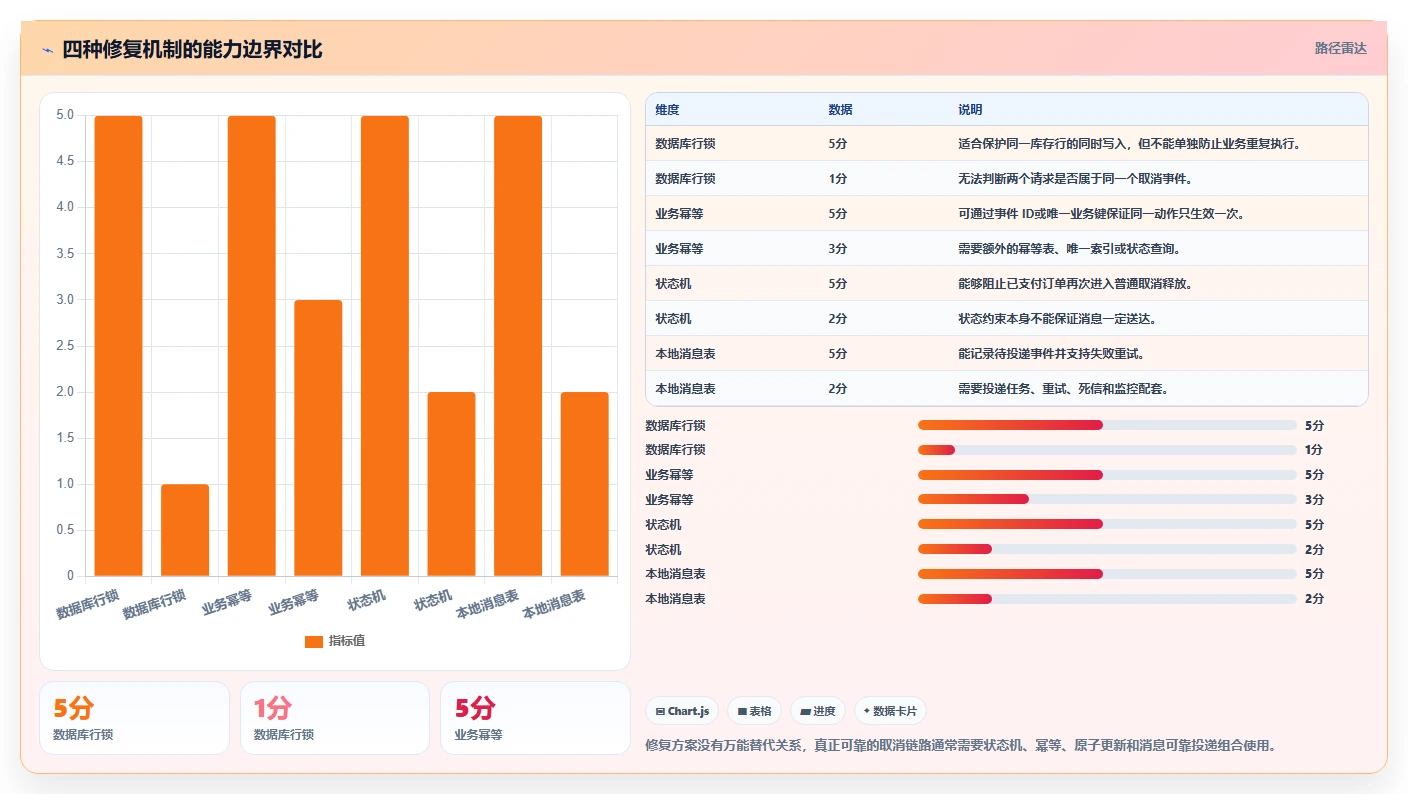Click the 路径雷达 label in the header
The width and height of the screenshot is (1408, 794).
click(1340, 48)
